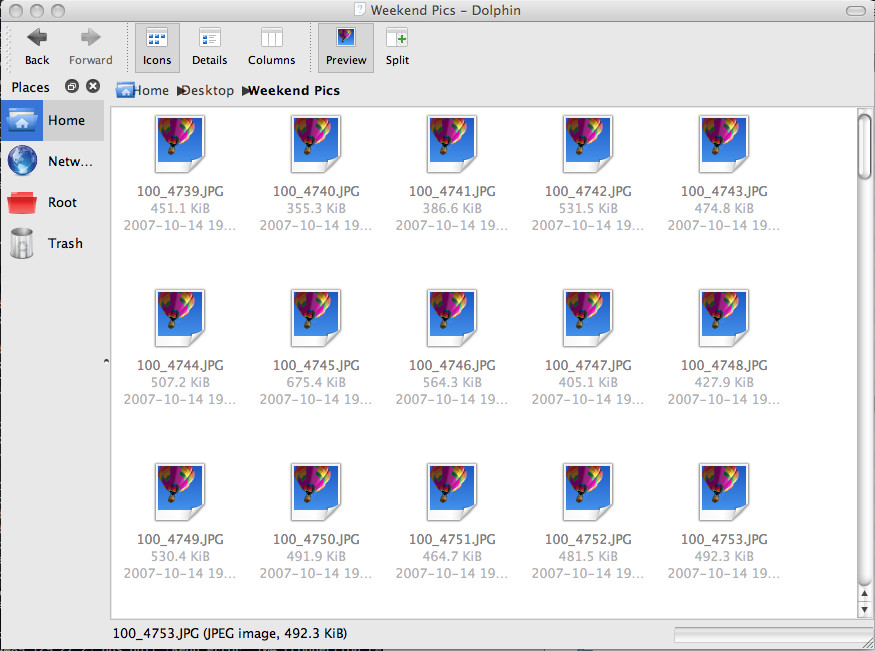Viewport: 875px width, 651px height.
Task: Click the scrollbar down arrow
Action: 864,610
